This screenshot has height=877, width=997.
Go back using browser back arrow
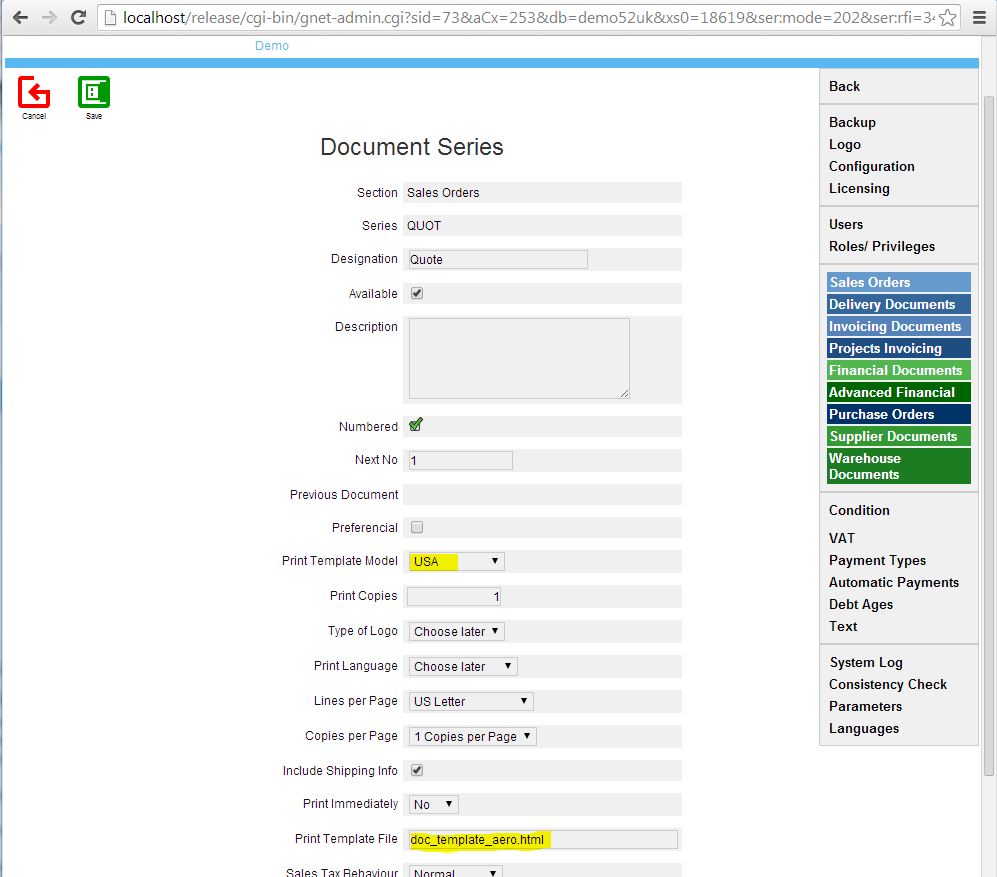pyautogui.click(x=20, y=17)
